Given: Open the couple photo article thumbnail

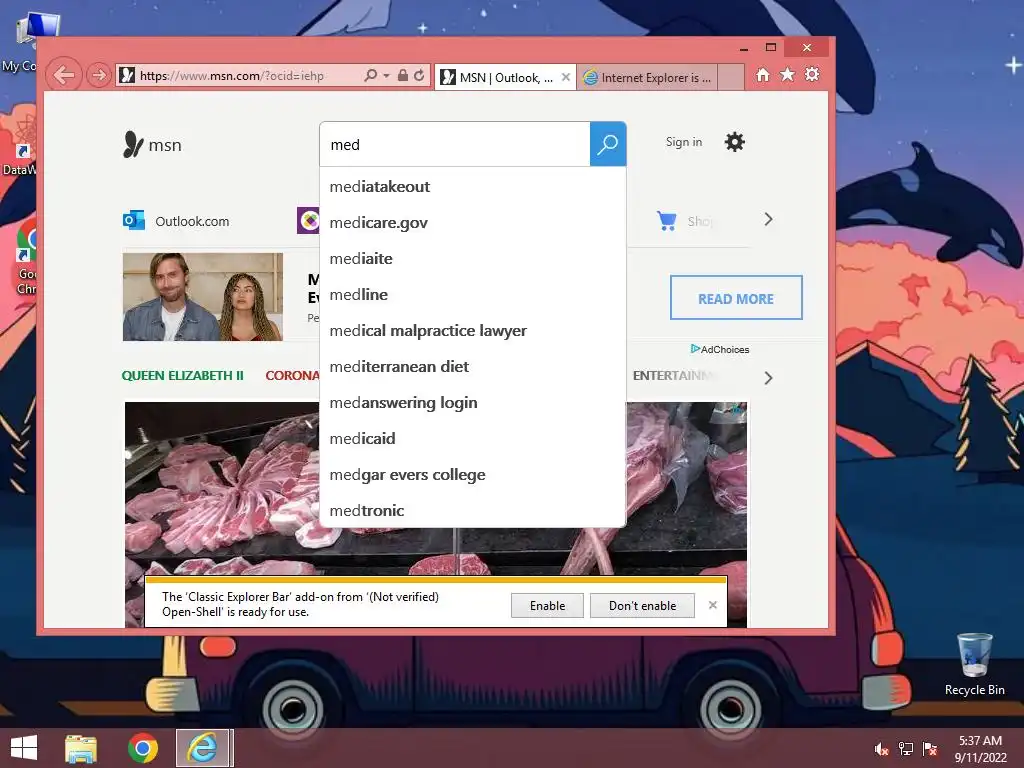Looking at the screenshot, I should tap(203, 297).
